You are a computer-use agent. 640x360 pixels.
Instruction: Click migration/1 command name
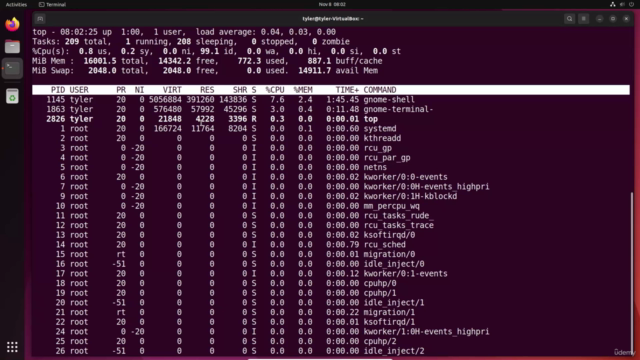pos(389,312)
